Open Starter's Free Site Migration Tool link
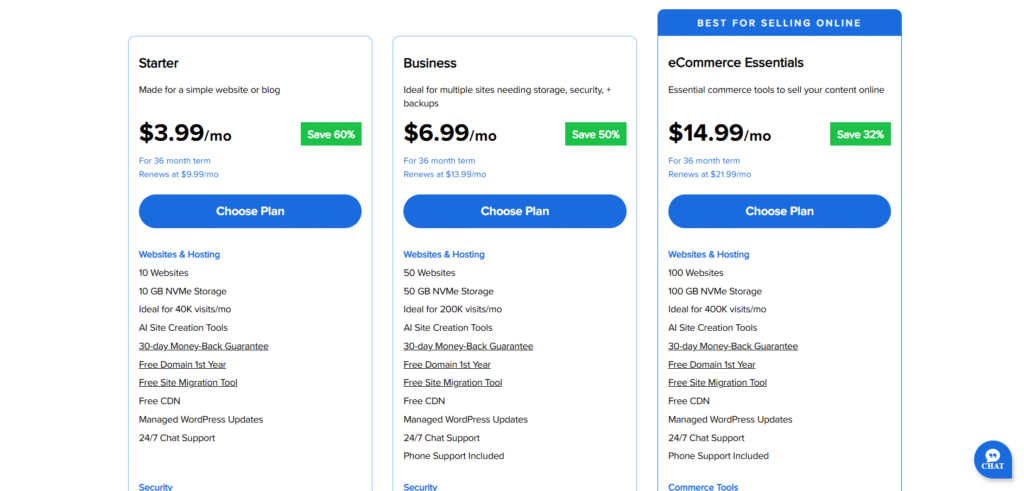 click(x=188, y=382)
